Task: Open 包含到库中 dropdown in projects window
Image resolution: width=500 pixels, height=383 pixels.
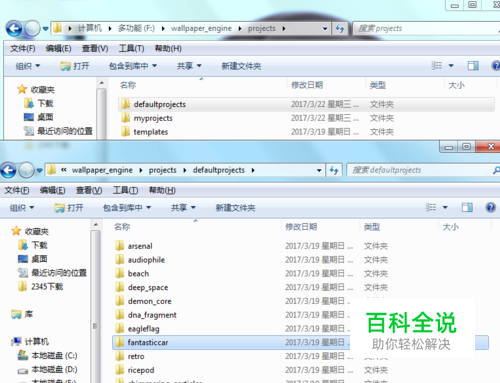Action: tap(133, 66)
